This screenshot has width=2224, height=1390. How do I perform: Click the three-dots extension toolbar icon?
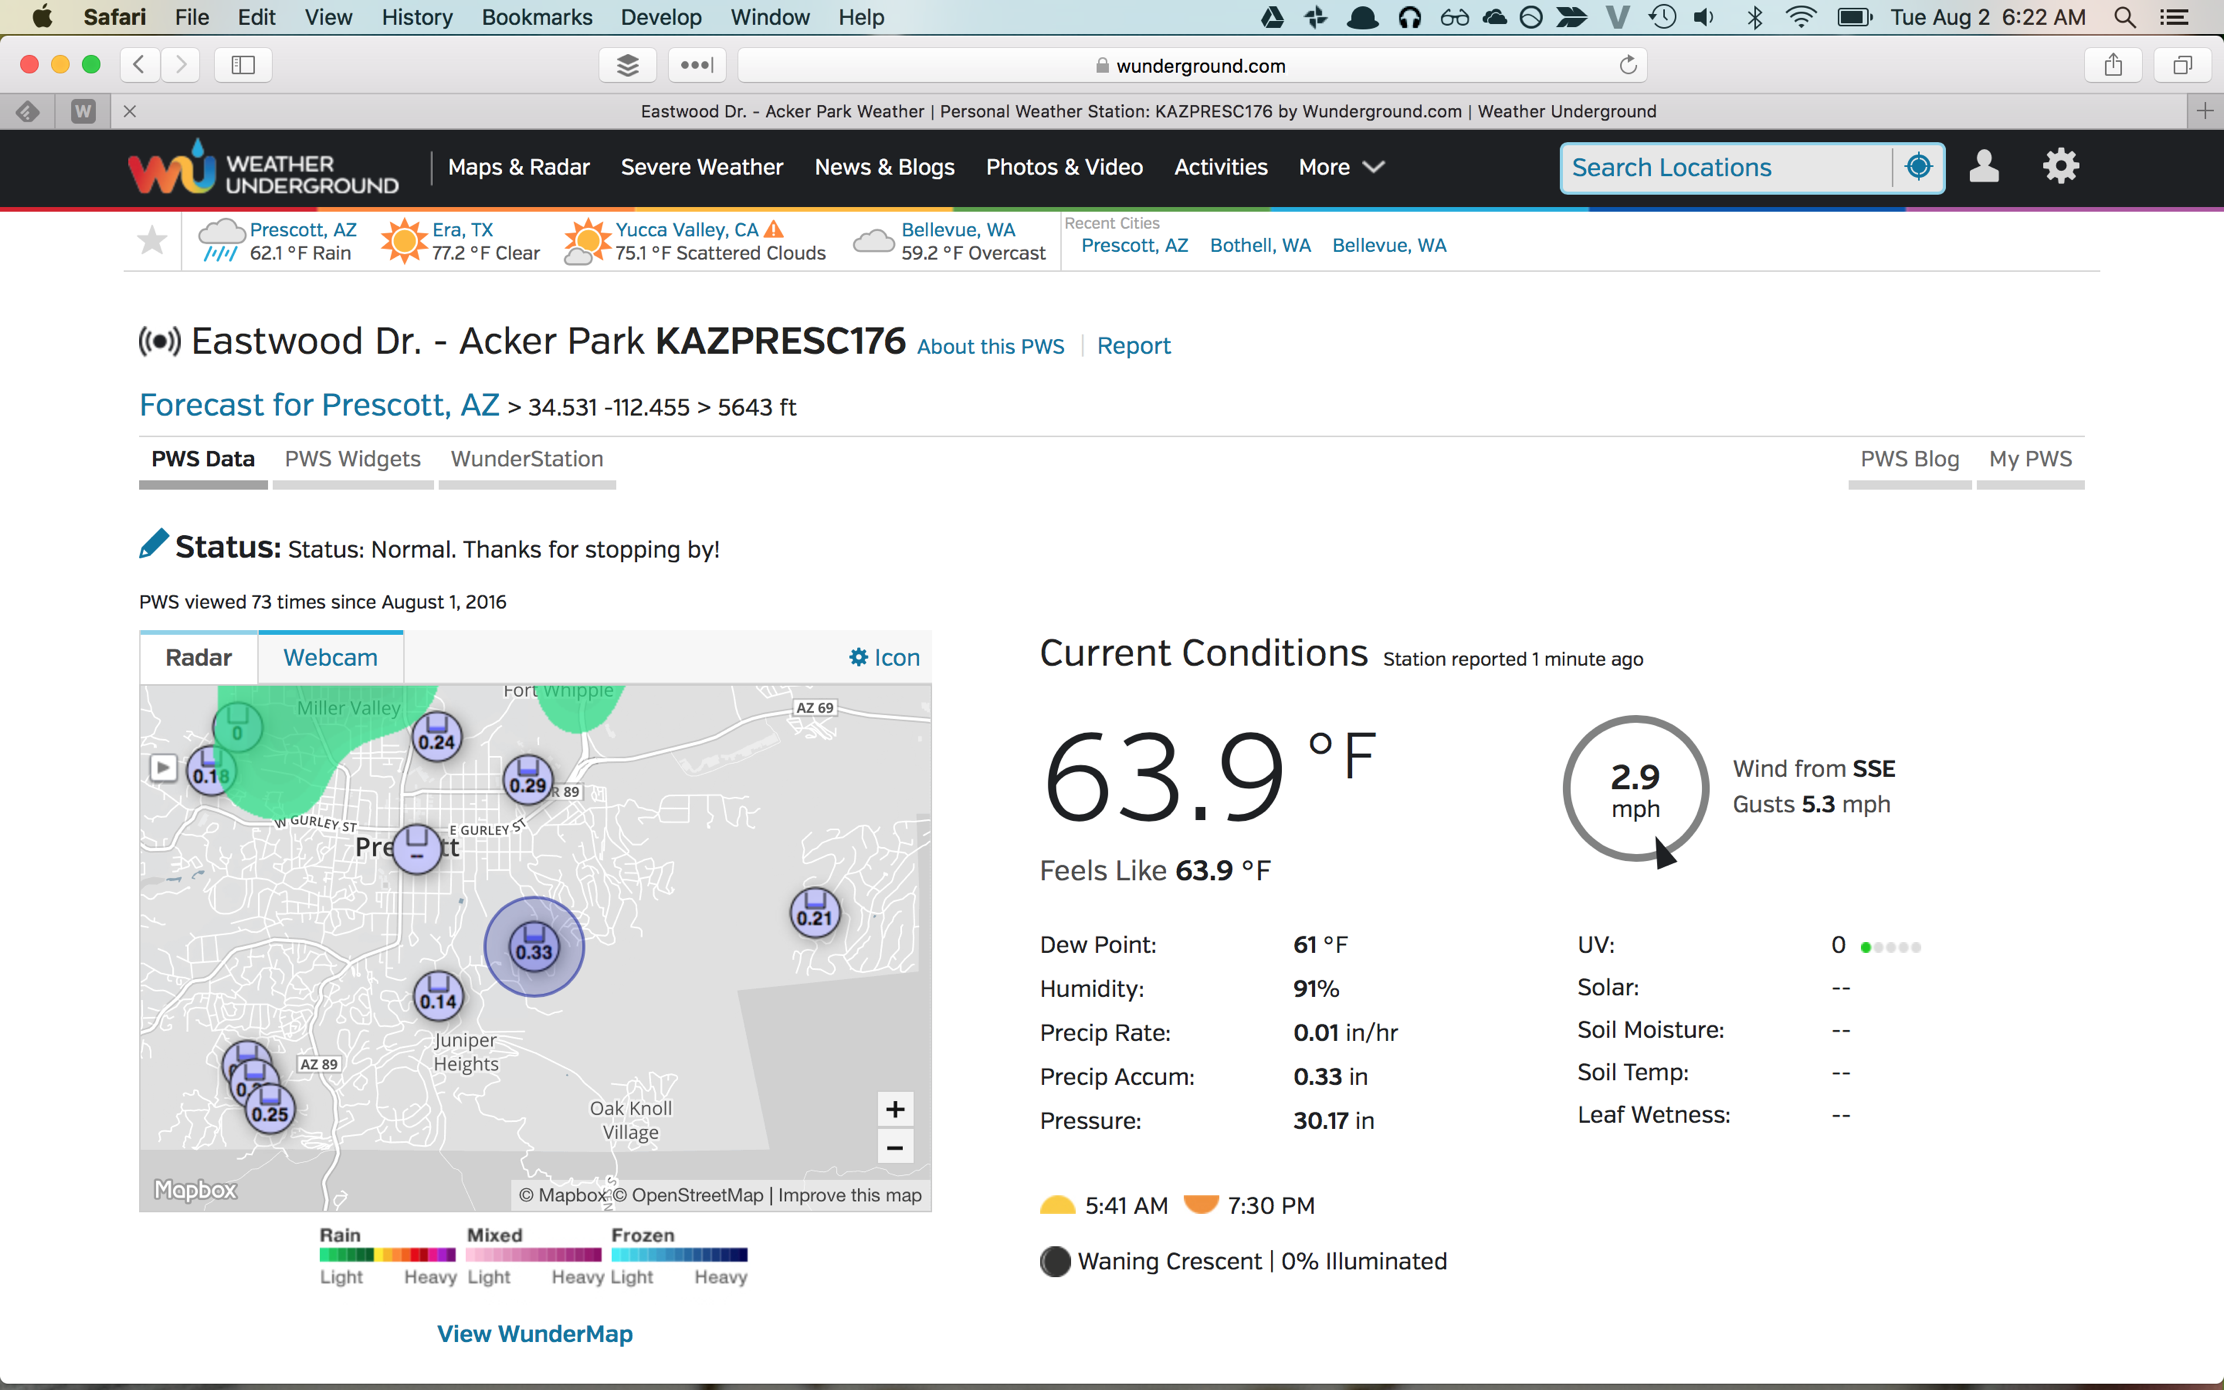pos(696,65)
